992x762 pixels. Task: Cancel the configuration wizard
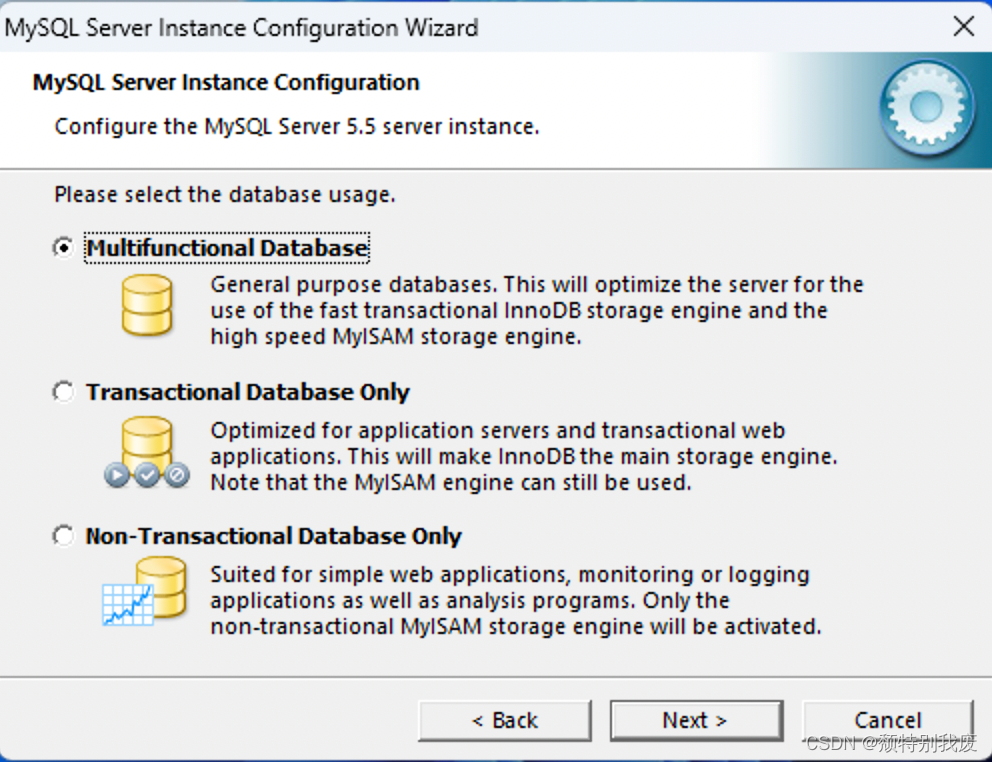coord(887,720)
